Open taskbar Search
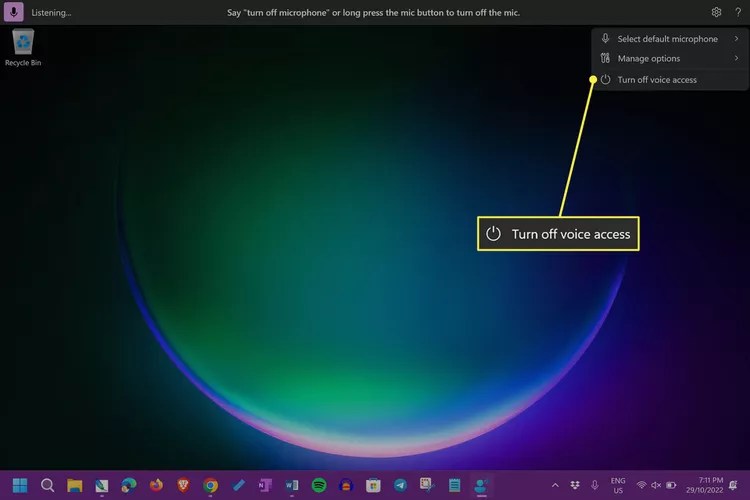This screenshot has height=500, width=750. point(47,485)
